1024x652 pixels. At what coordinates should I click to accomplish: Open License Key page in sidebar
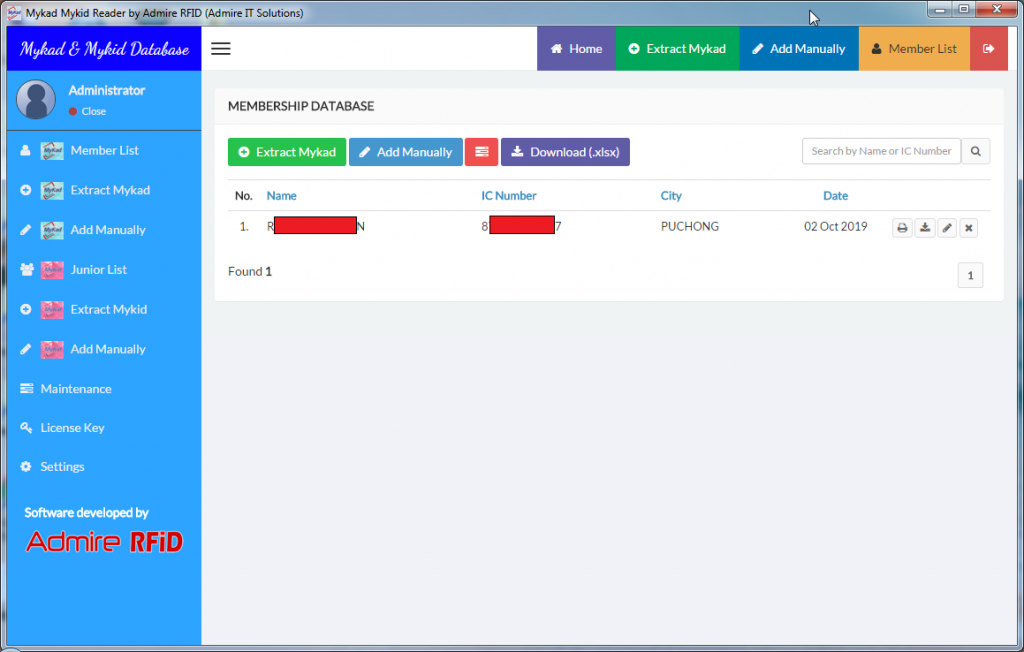click(72, 428)
